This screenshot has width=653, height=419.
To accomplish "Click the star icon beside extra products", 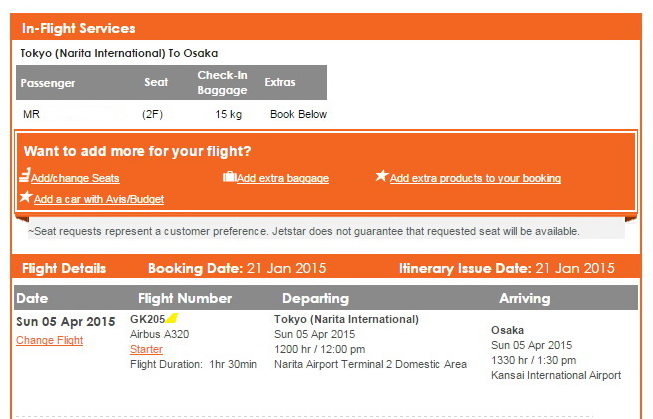I will [381, 176].
